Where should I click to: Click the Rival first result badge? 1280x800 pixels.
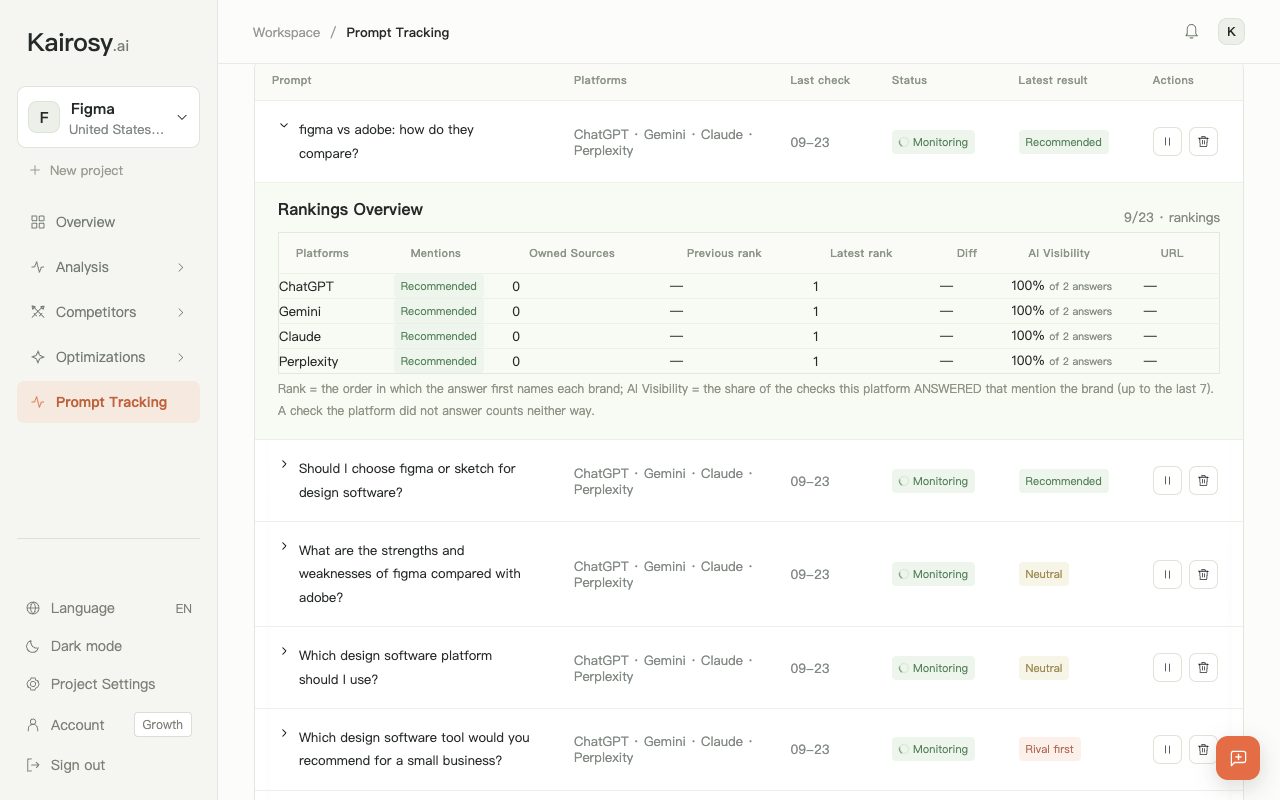click(x=1049, y=749)
